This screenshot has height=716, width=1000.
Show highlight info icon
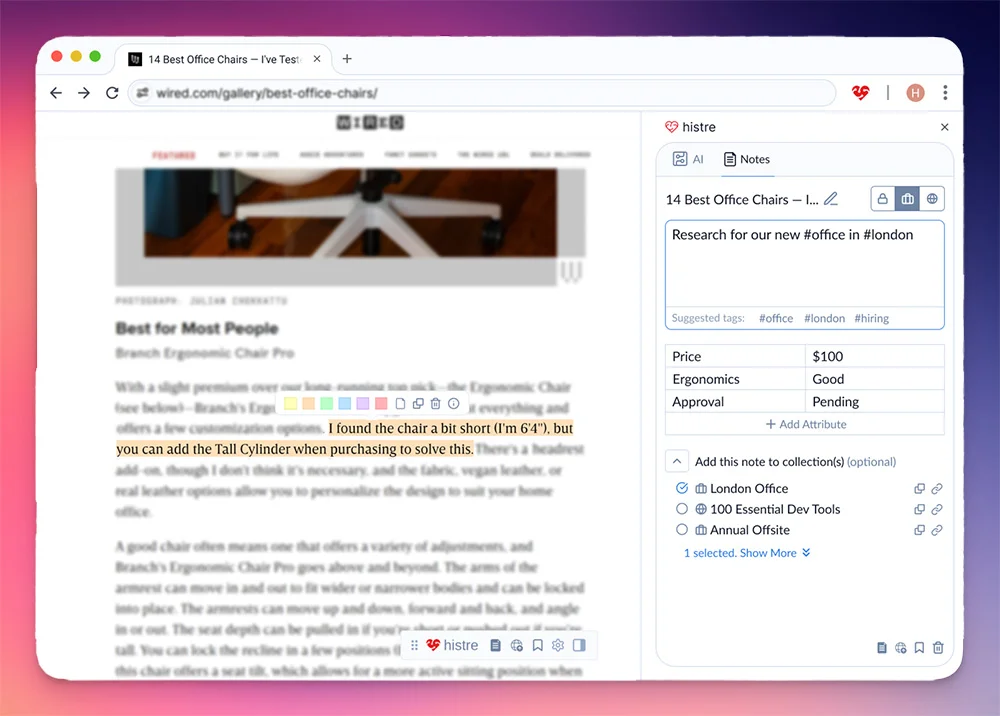[x=453, y=403]
